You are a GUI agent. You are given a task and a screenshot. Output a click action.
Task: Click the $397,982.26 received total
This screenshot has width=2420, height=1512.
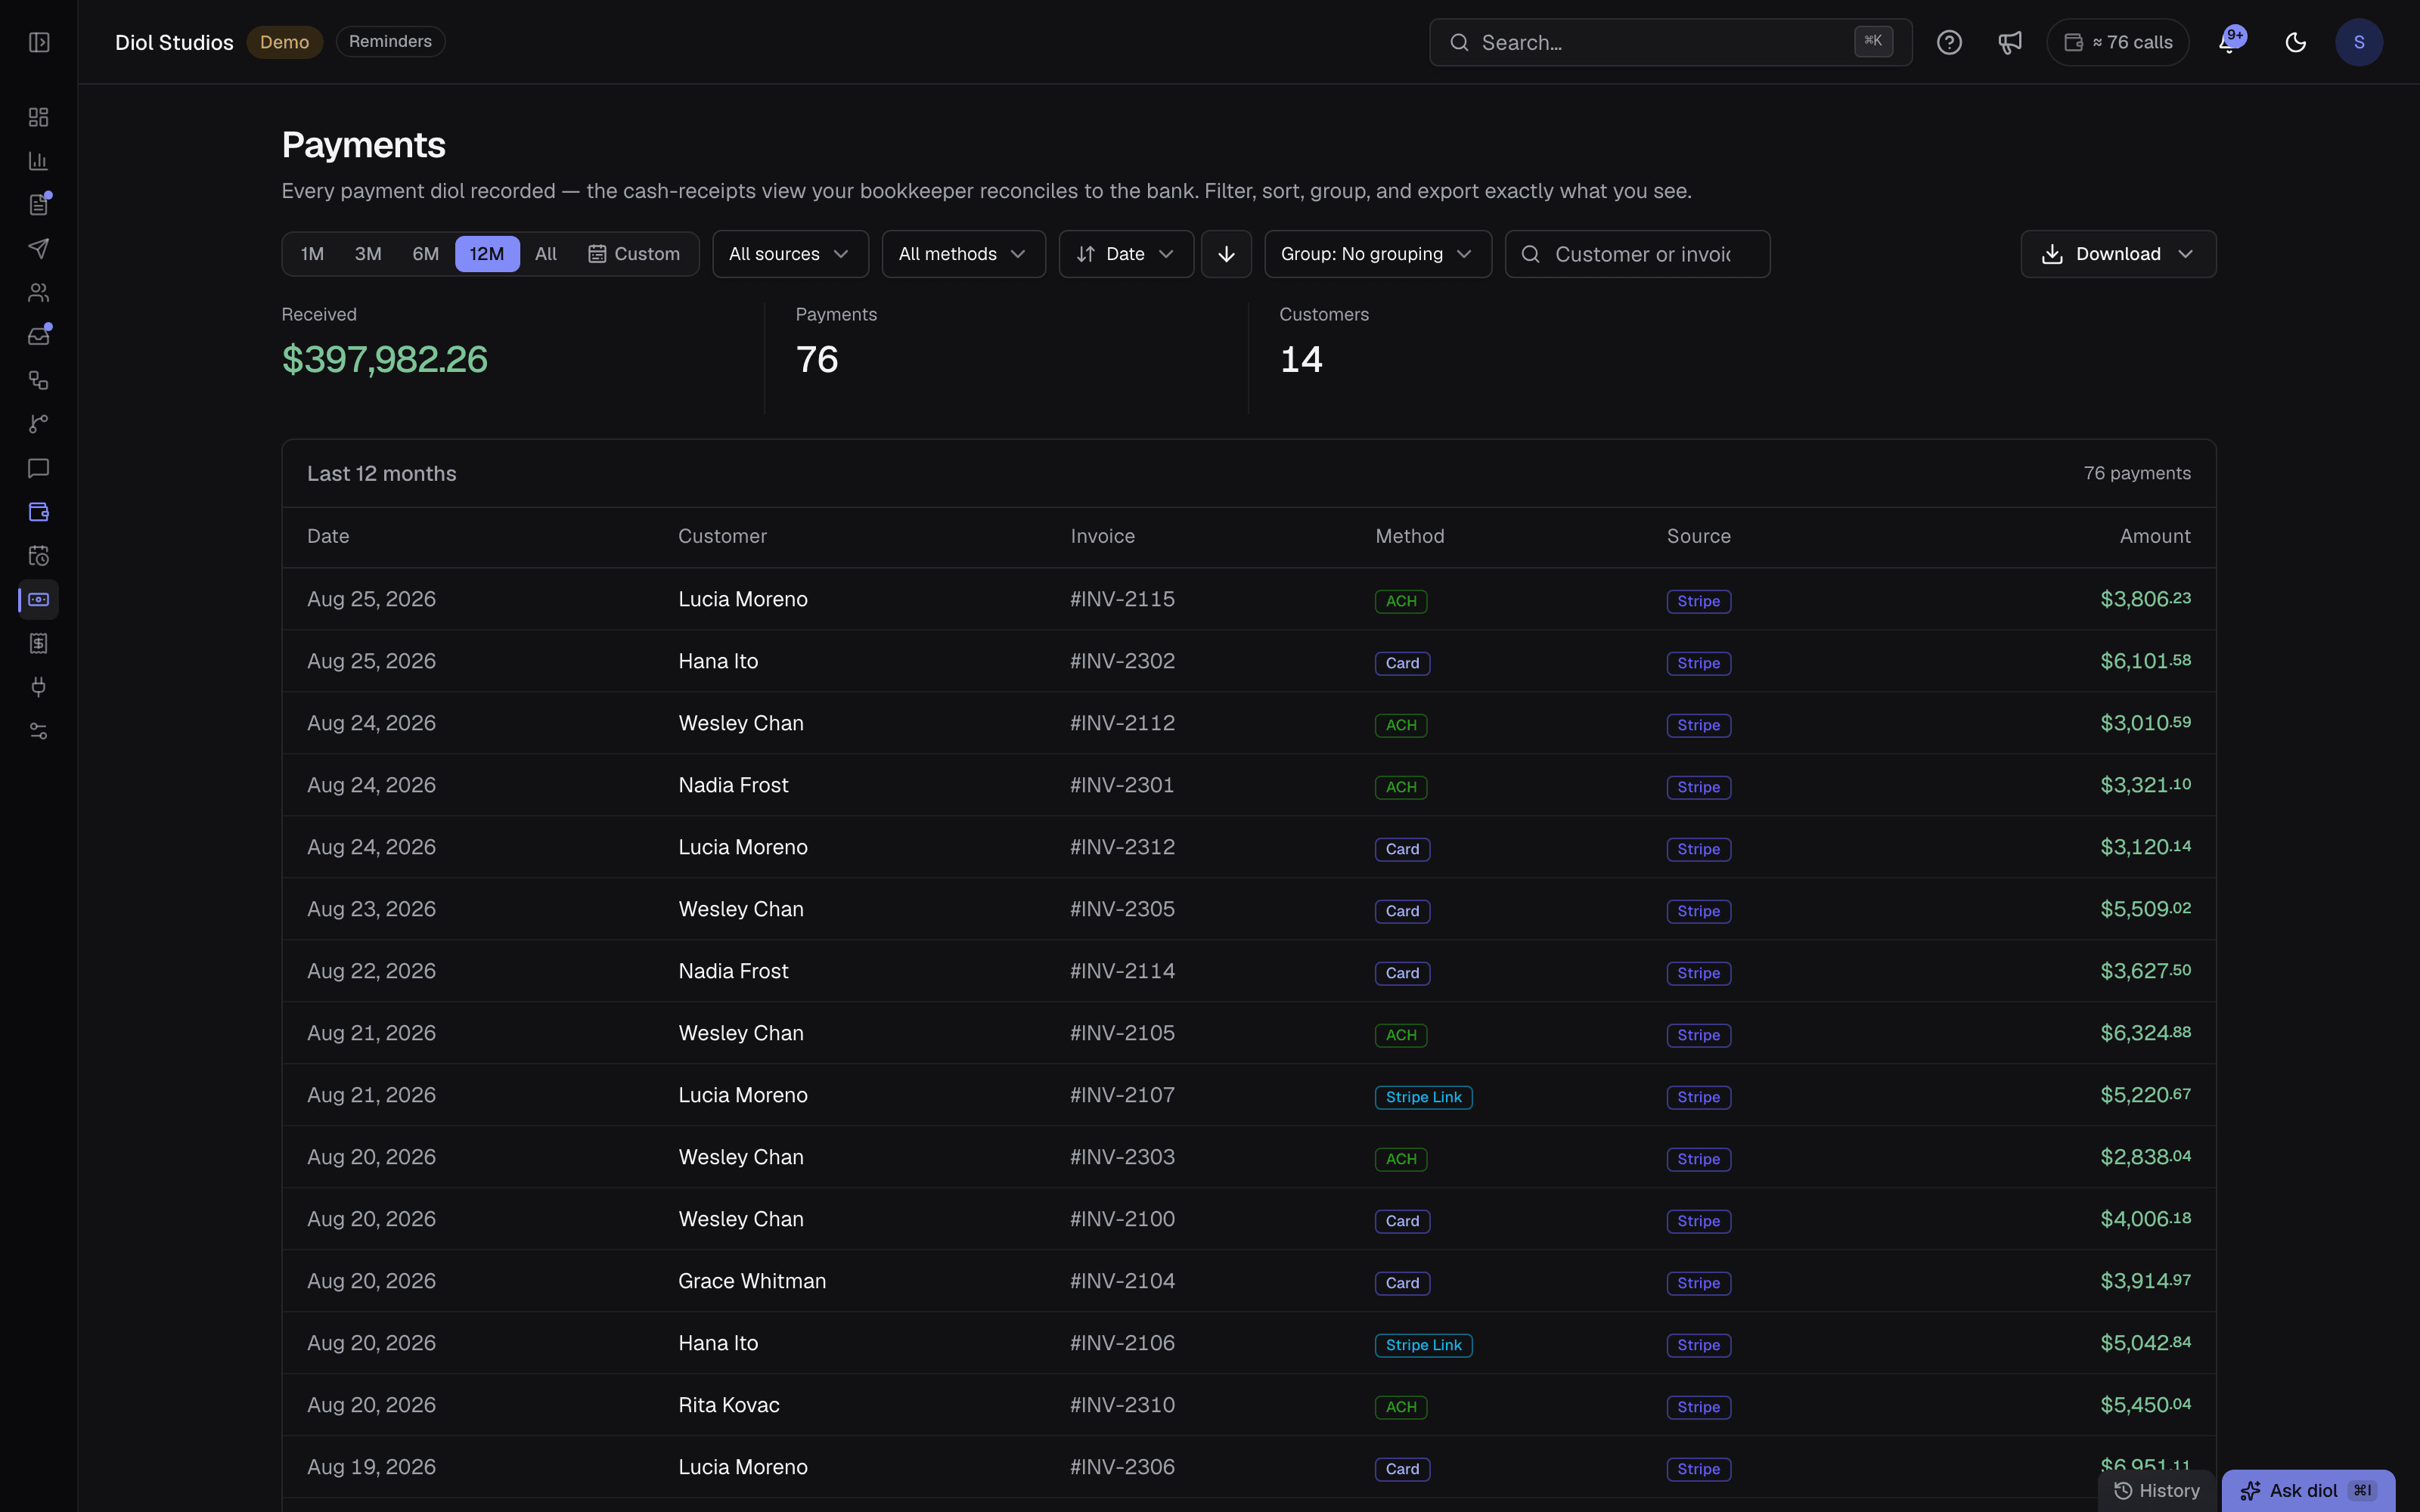[x=384, y=359]
